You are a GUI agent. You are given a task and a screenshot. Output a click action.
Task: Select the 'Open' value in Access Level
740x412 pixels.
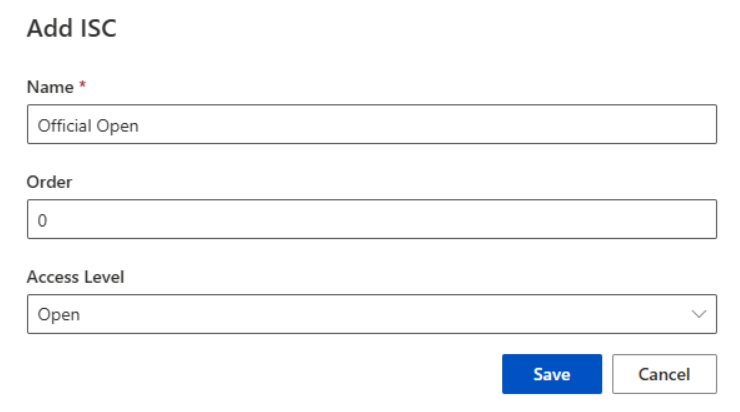pyautogui.click(x=59, y=314)
